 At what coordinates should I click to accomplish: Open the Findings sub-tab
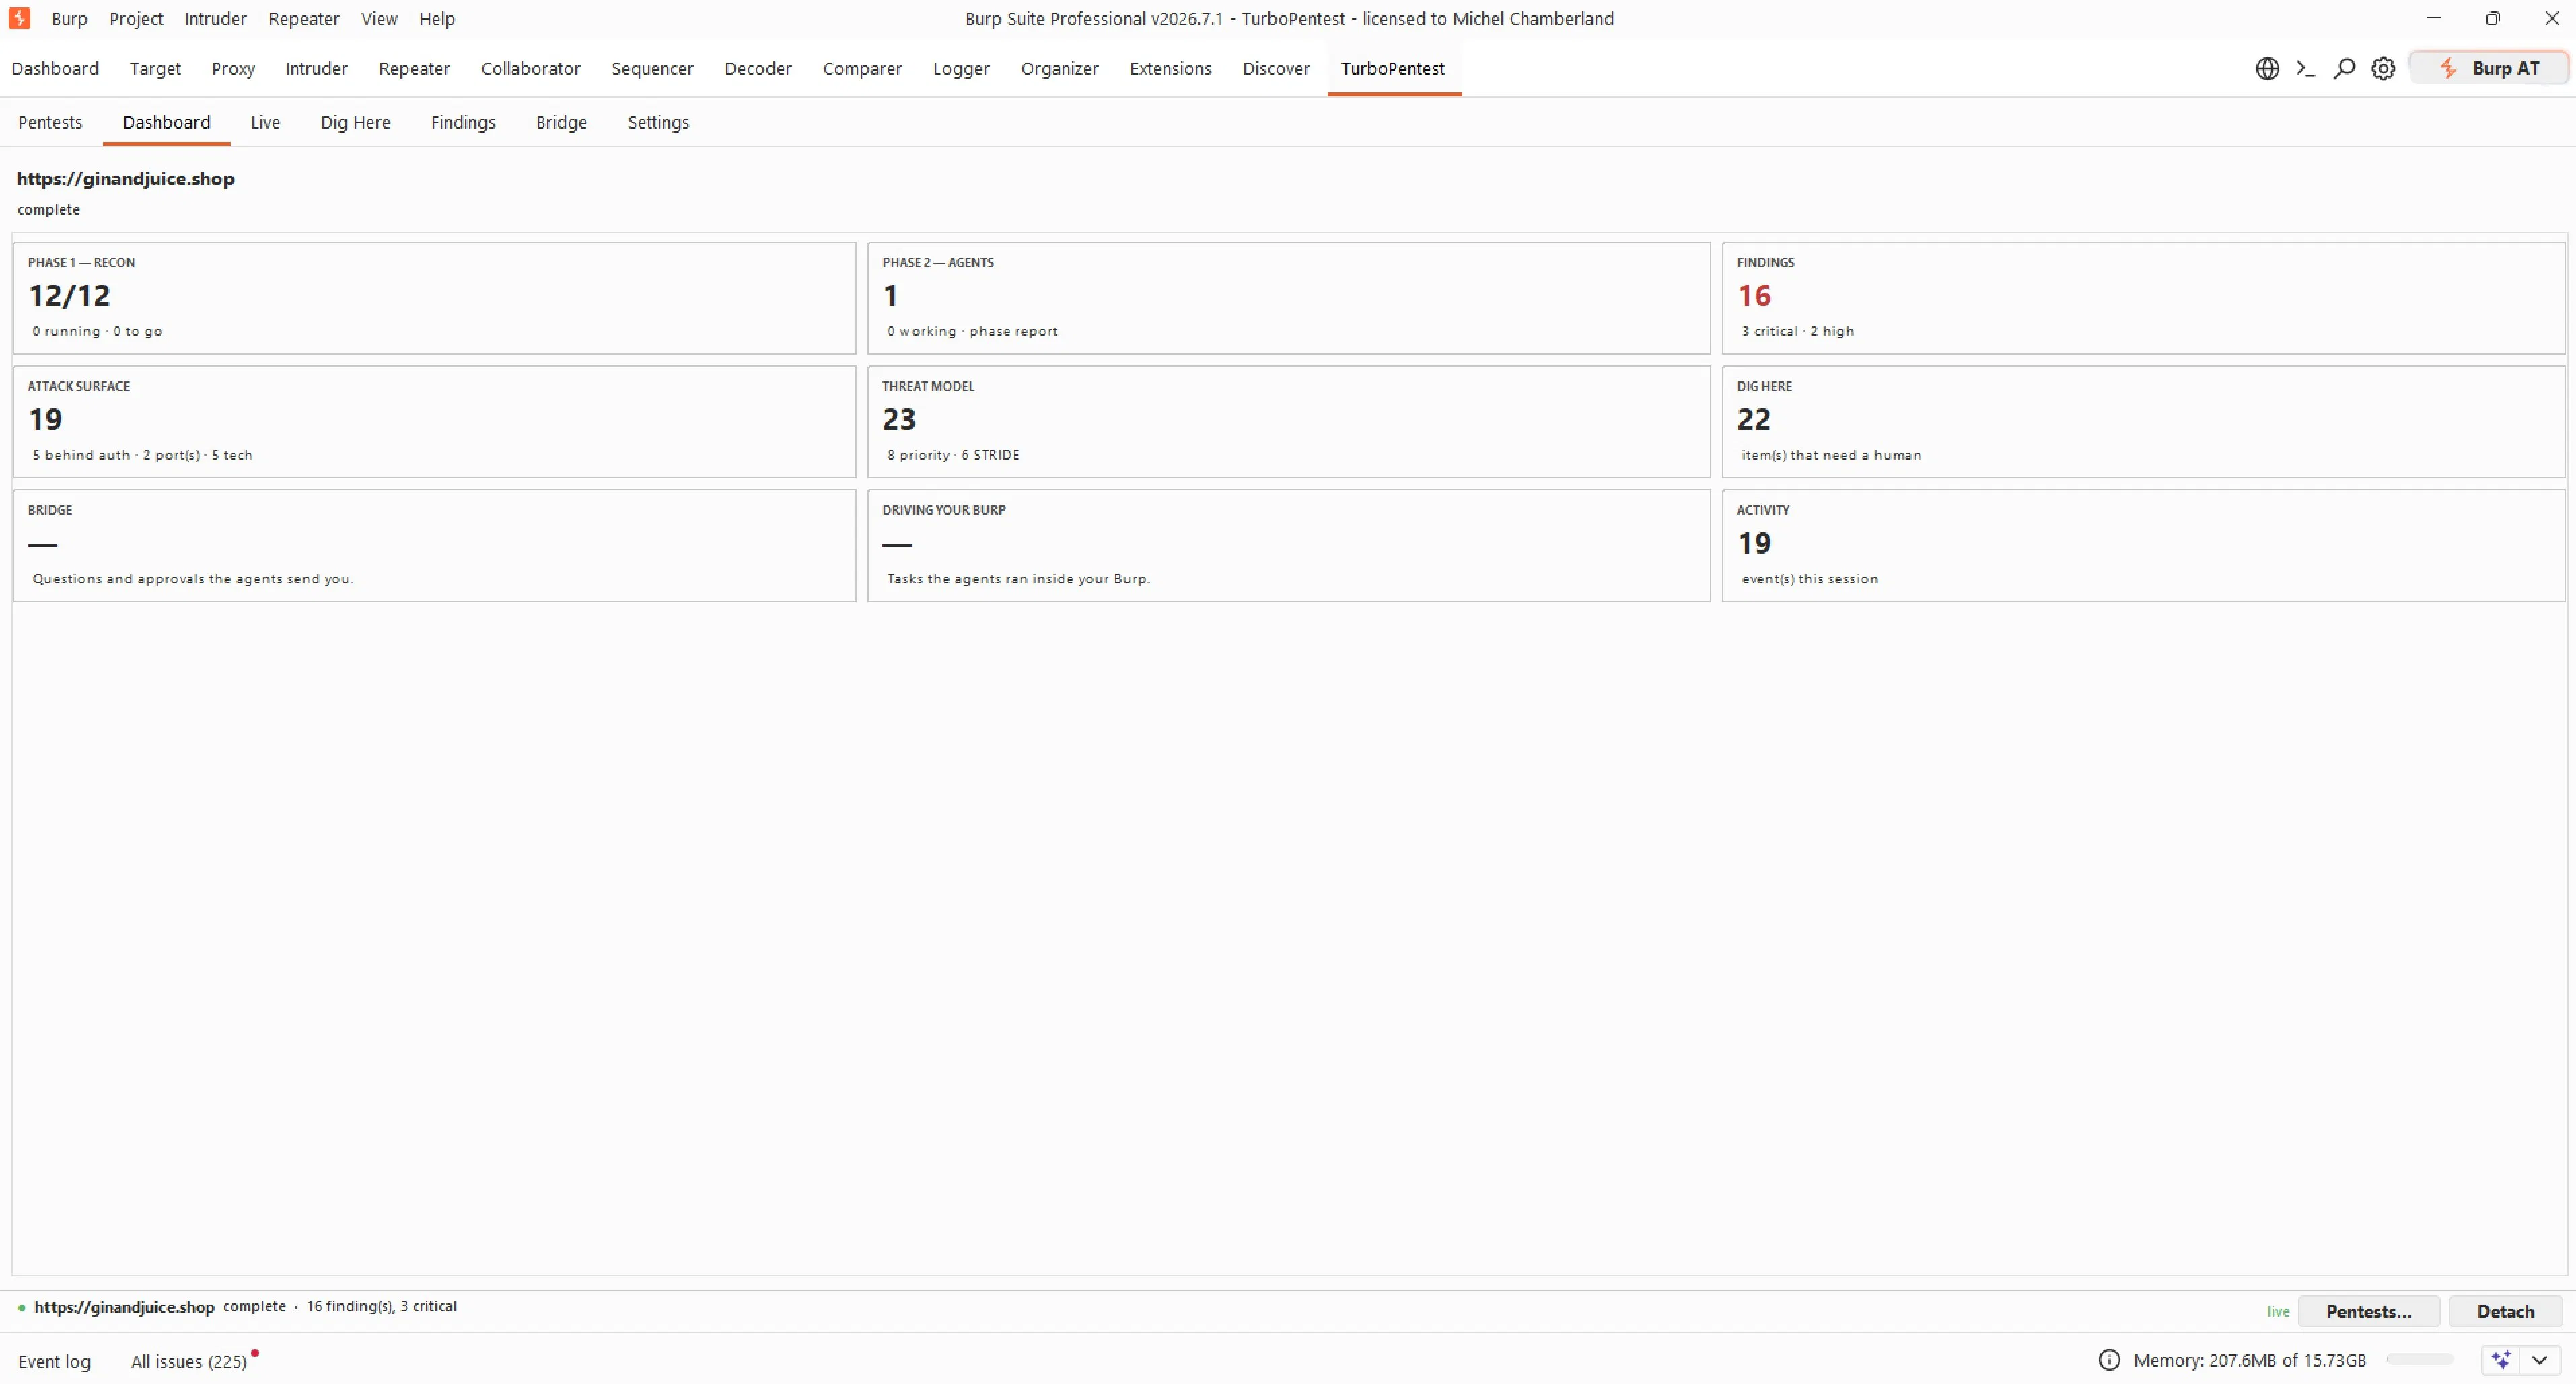463,122
